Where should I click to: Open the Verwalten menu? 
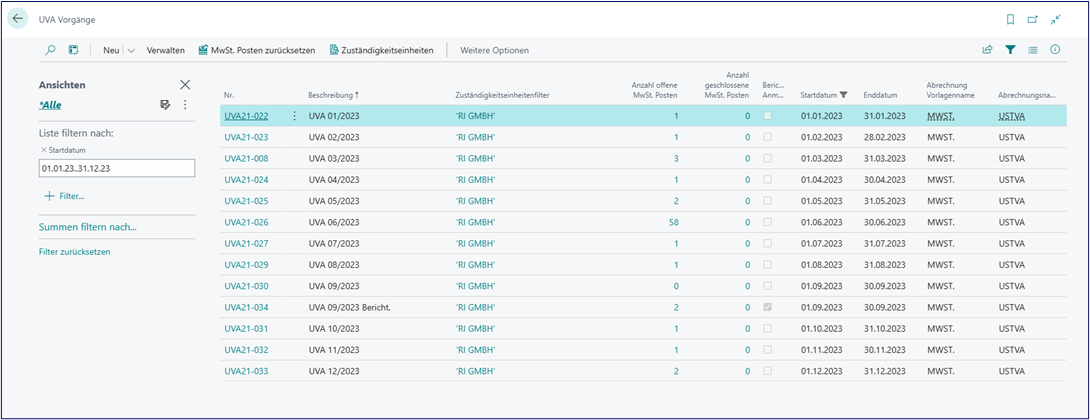165,50
